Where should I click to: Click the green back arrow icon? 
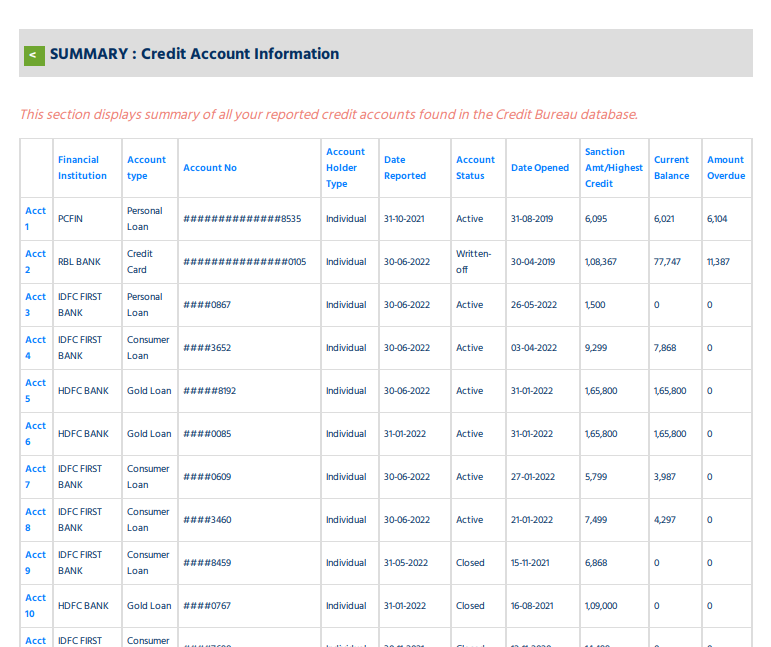34,55
